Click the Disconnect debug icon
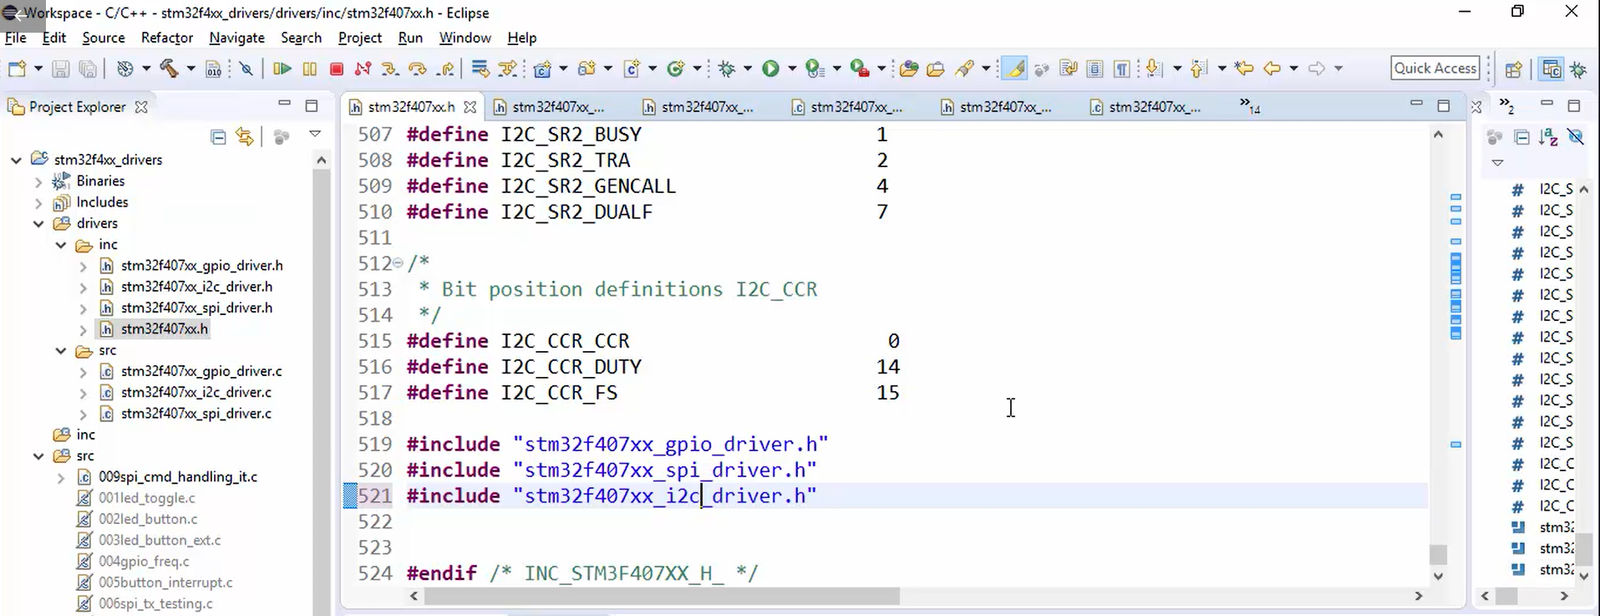1600x616 pixels. click(x=363, y=69)
